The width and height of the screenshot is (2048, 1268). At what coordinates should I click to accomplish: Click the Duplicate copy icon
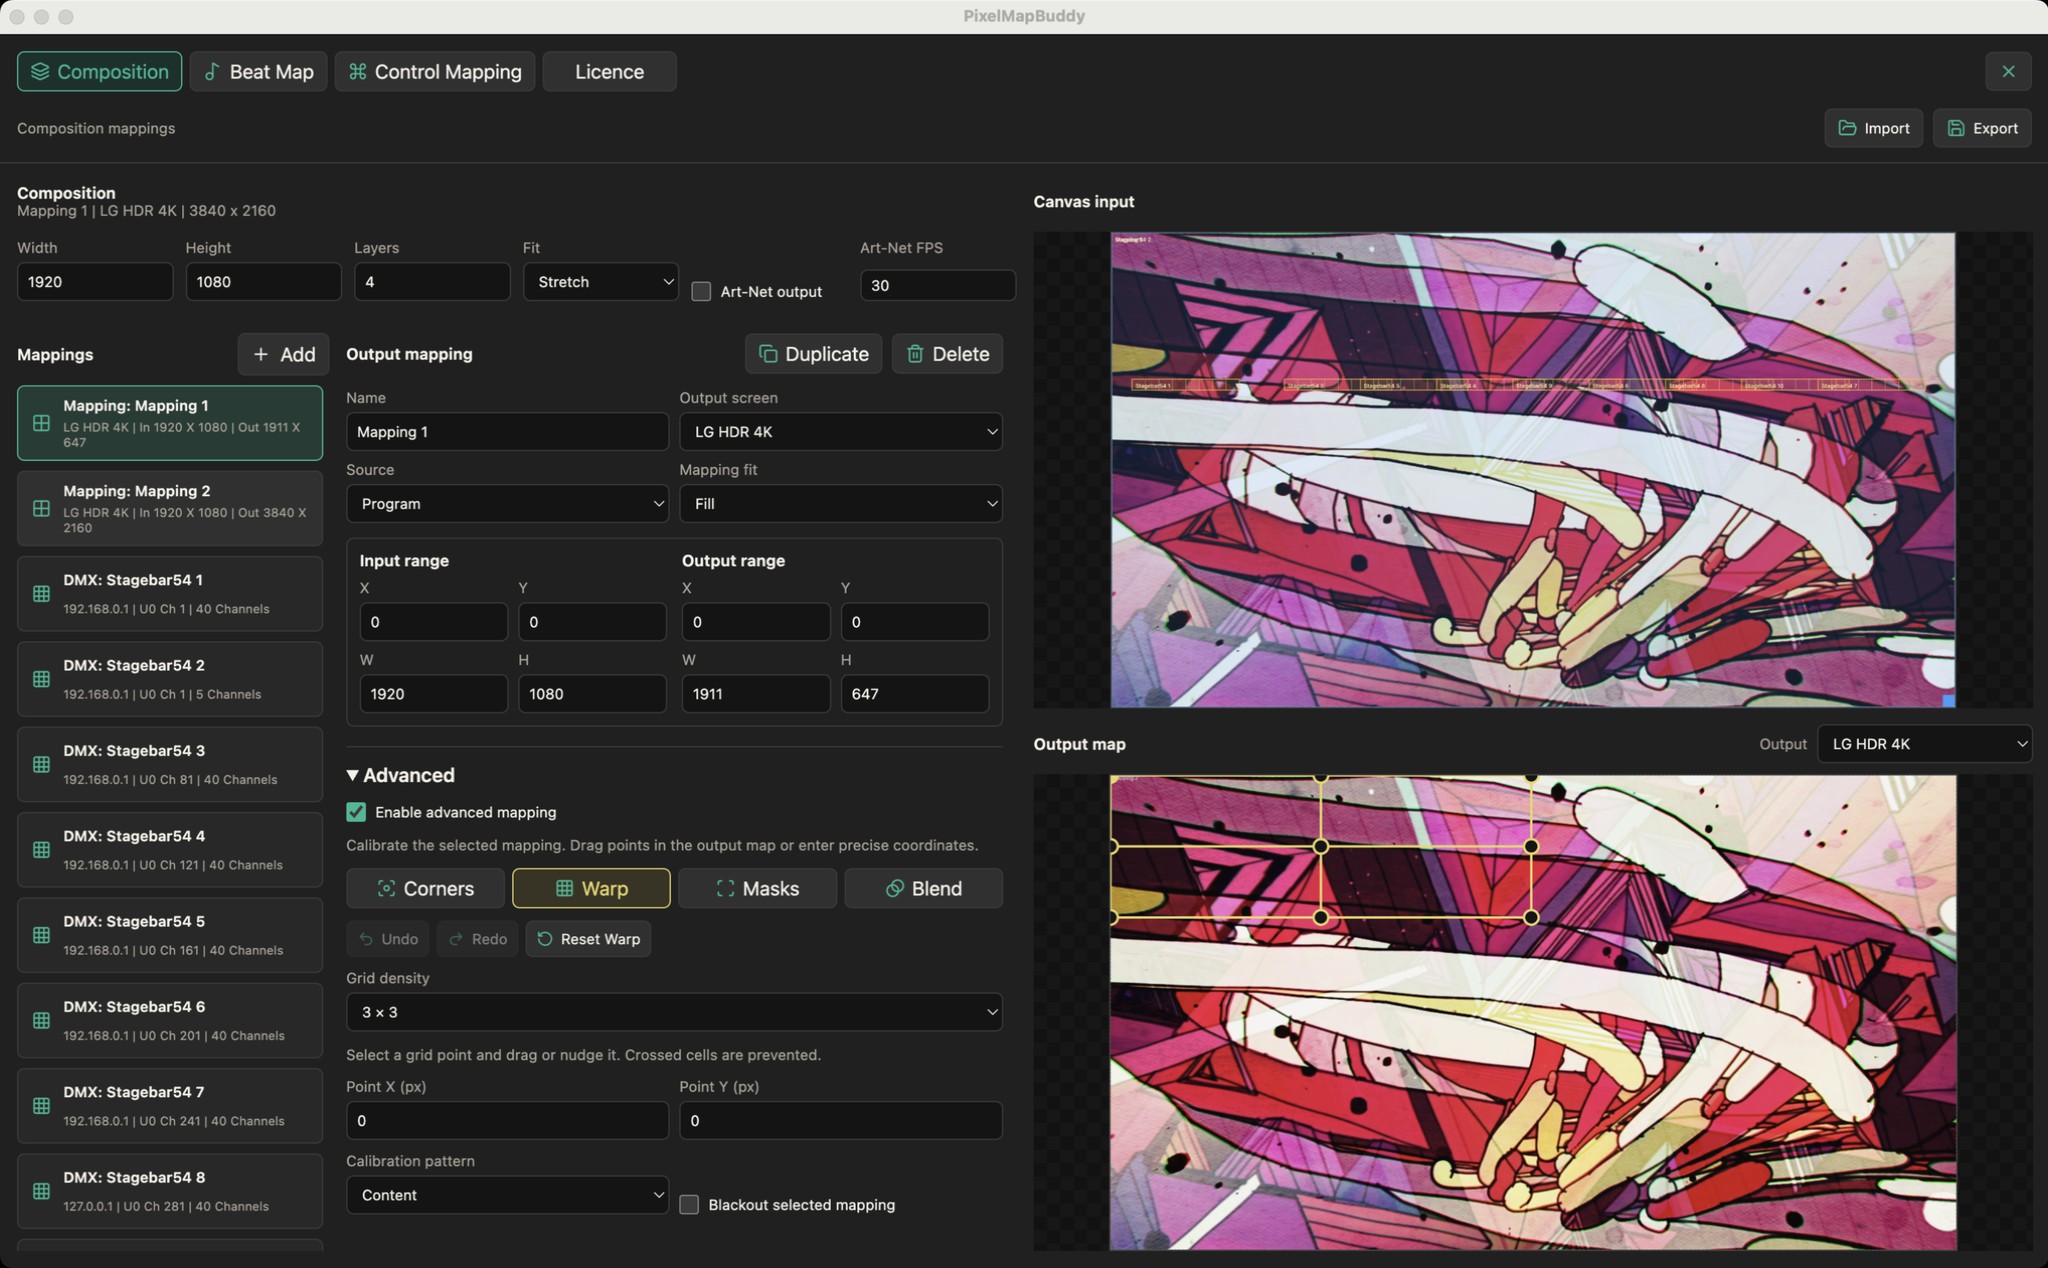[x=768, y=354]
